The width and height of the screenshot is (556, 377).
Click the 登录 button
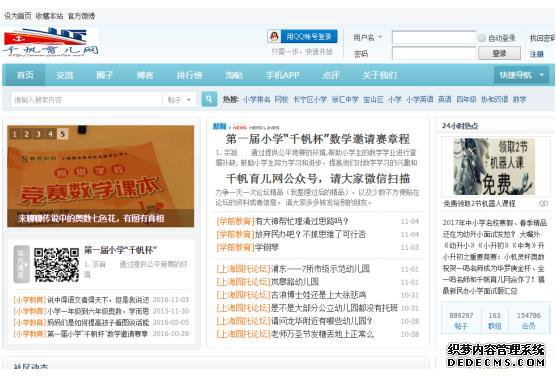tap(499, 54)
